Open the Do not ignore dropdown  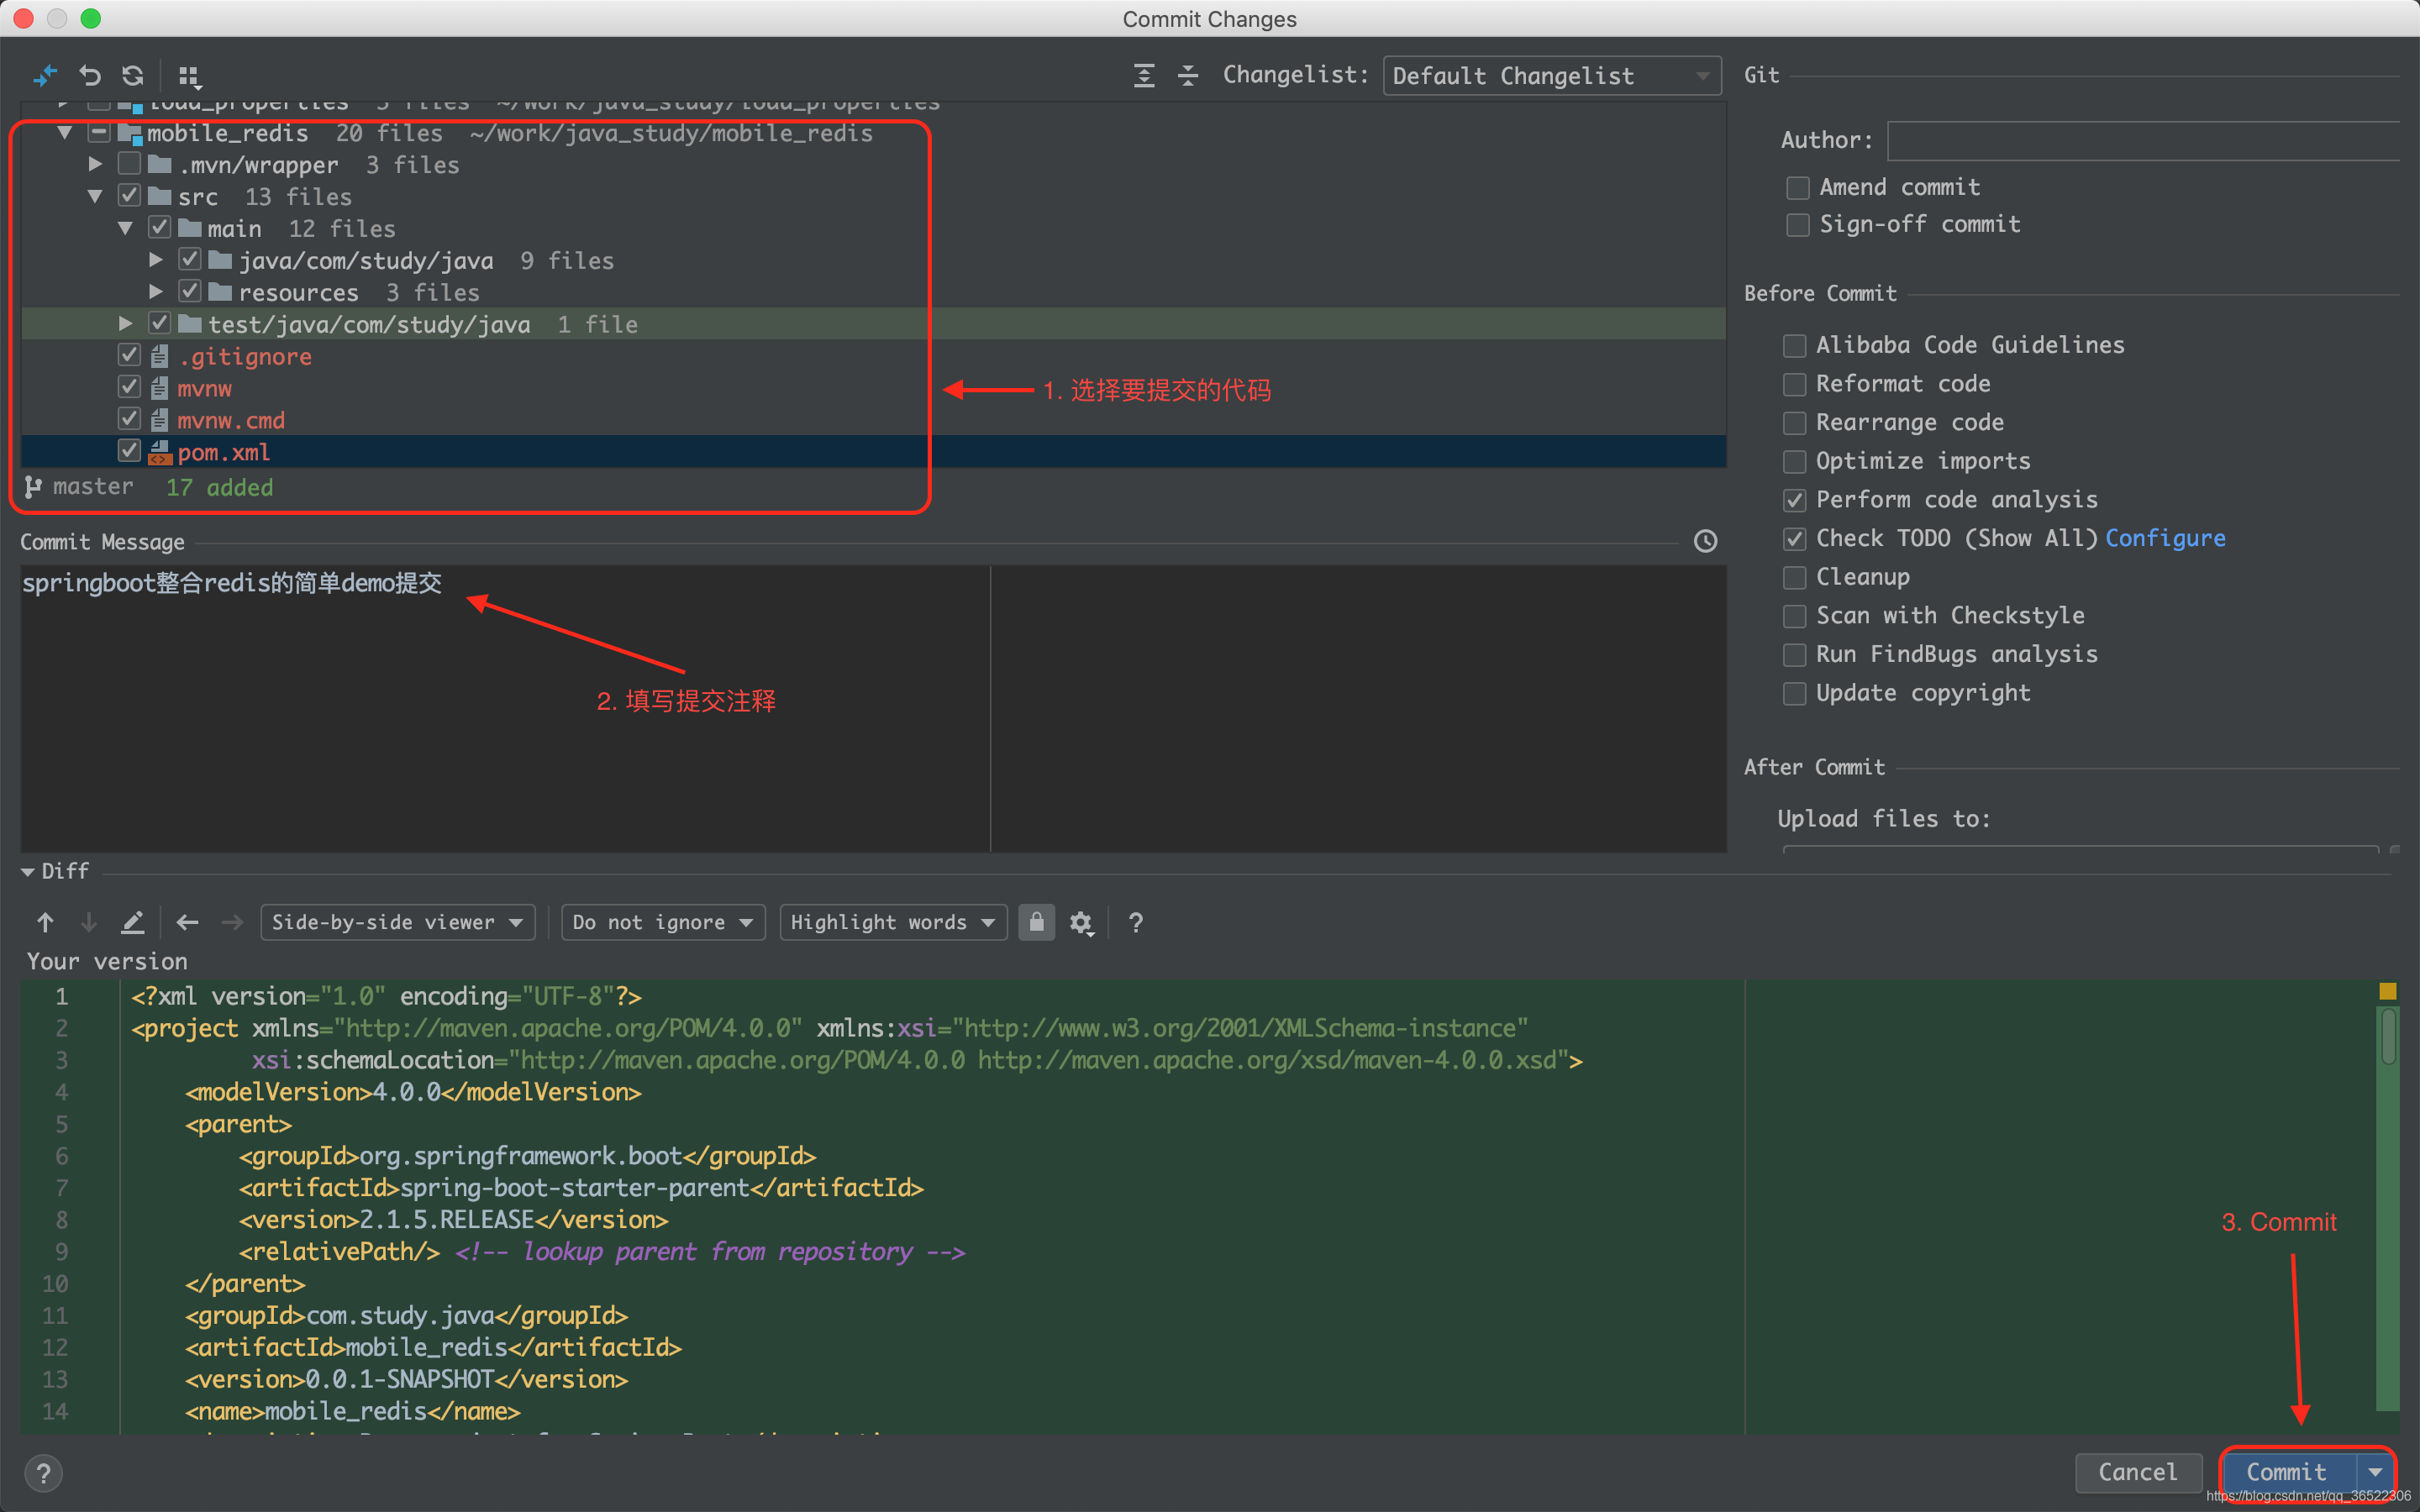point(664,921)
